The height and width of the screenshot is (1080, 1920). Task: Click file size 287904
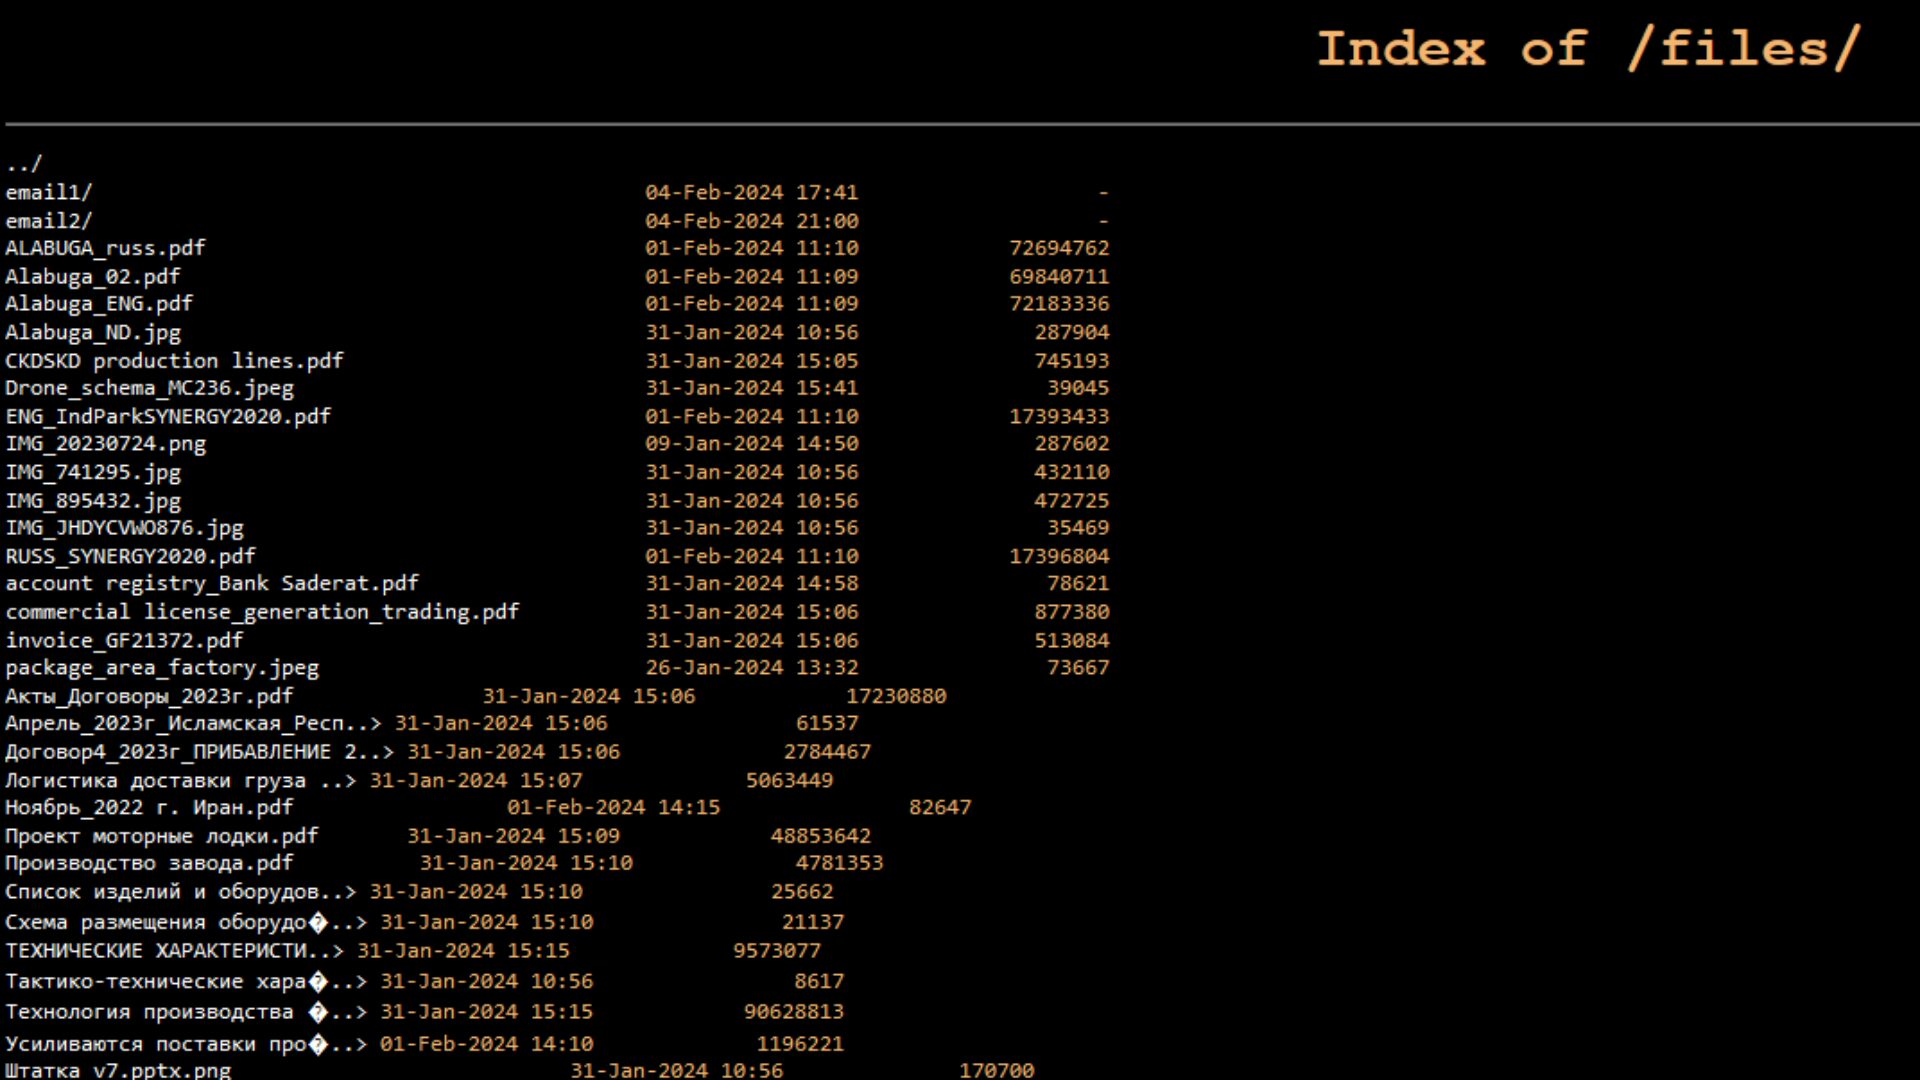tap(1072, 332)
